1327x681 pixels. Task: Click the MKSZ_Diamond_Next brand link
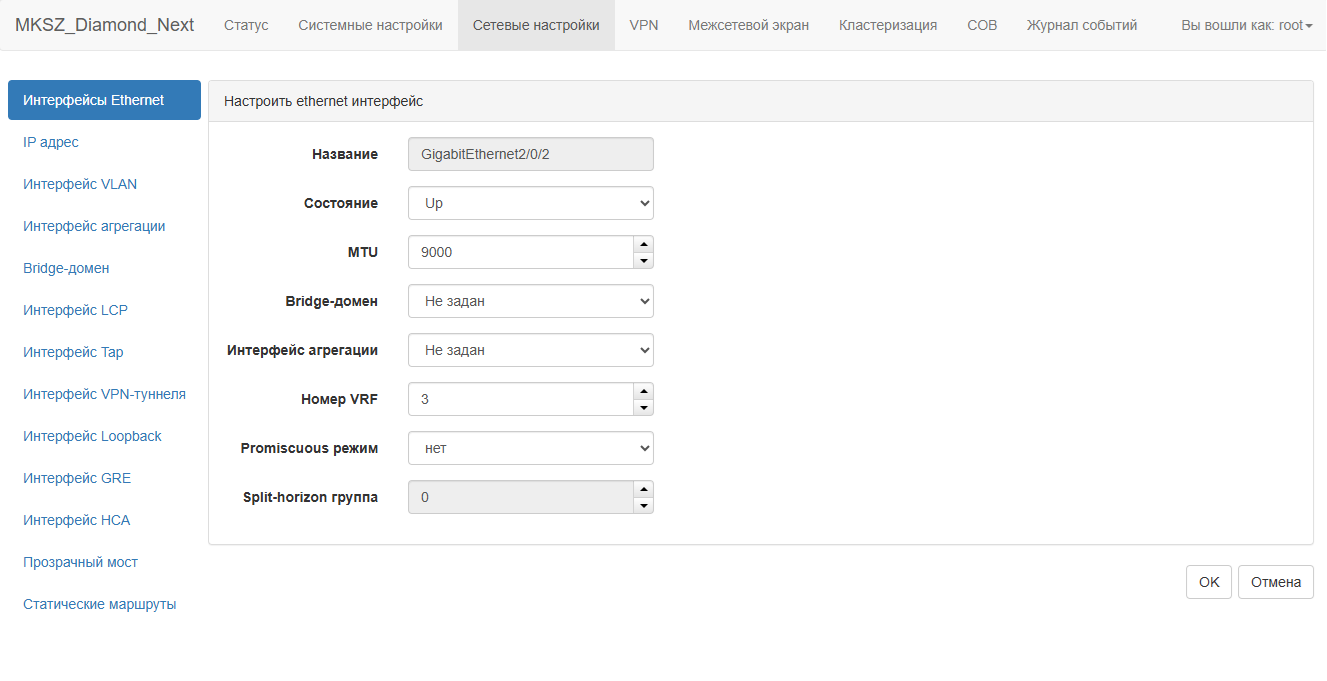tap(105, 25)
